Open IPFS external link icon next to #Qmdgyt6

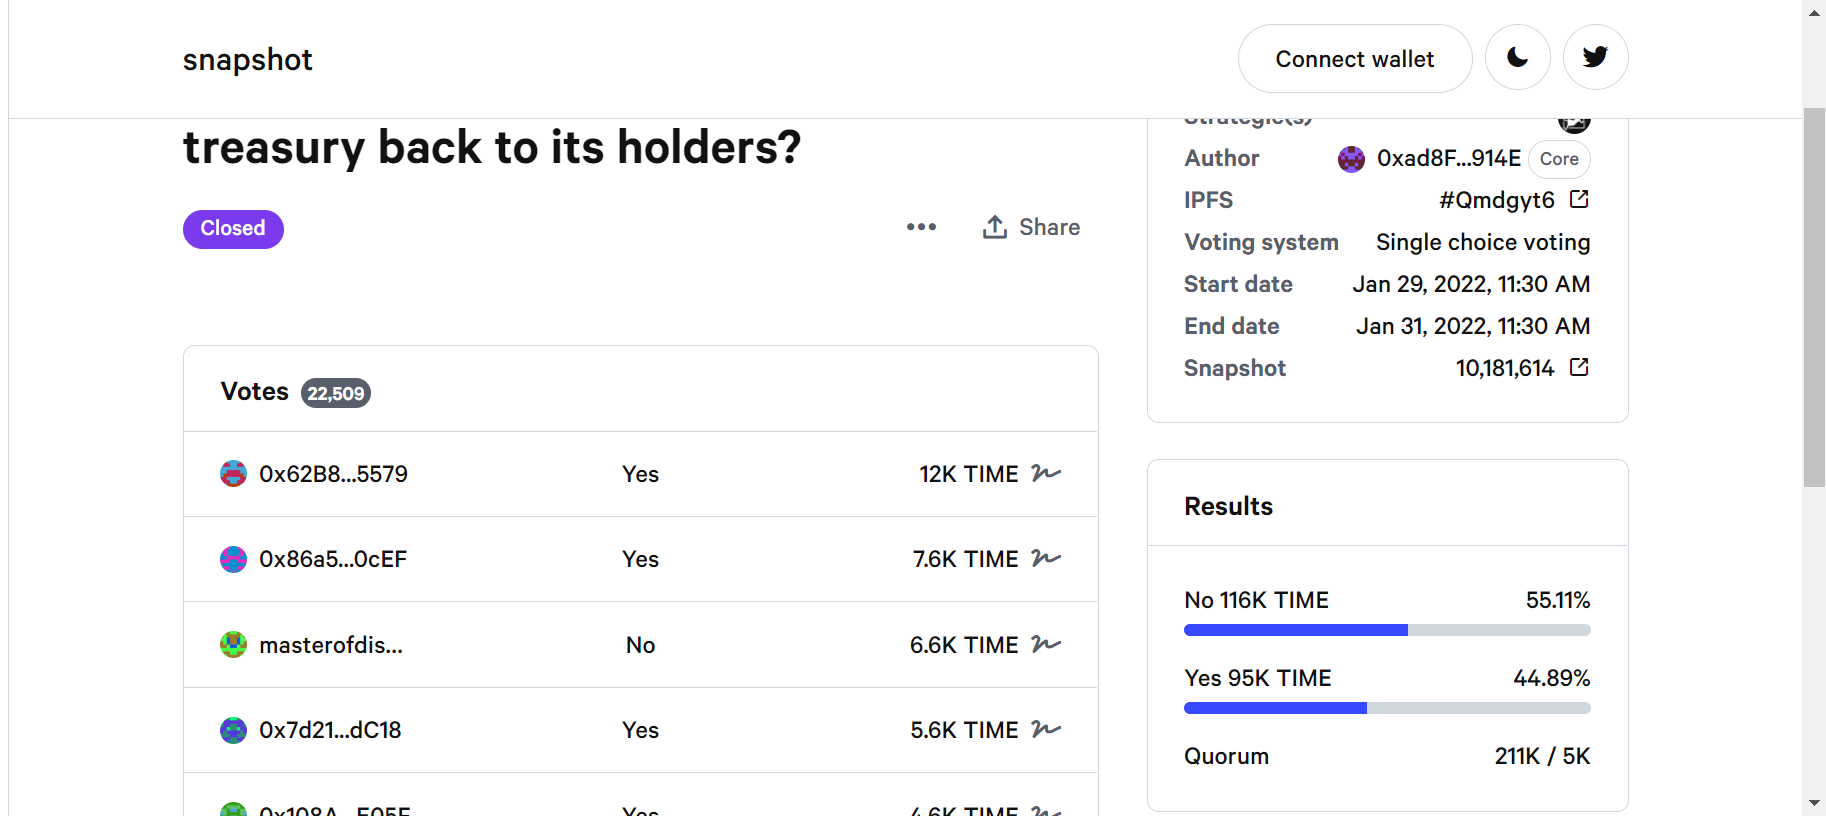coord(1579,199)
